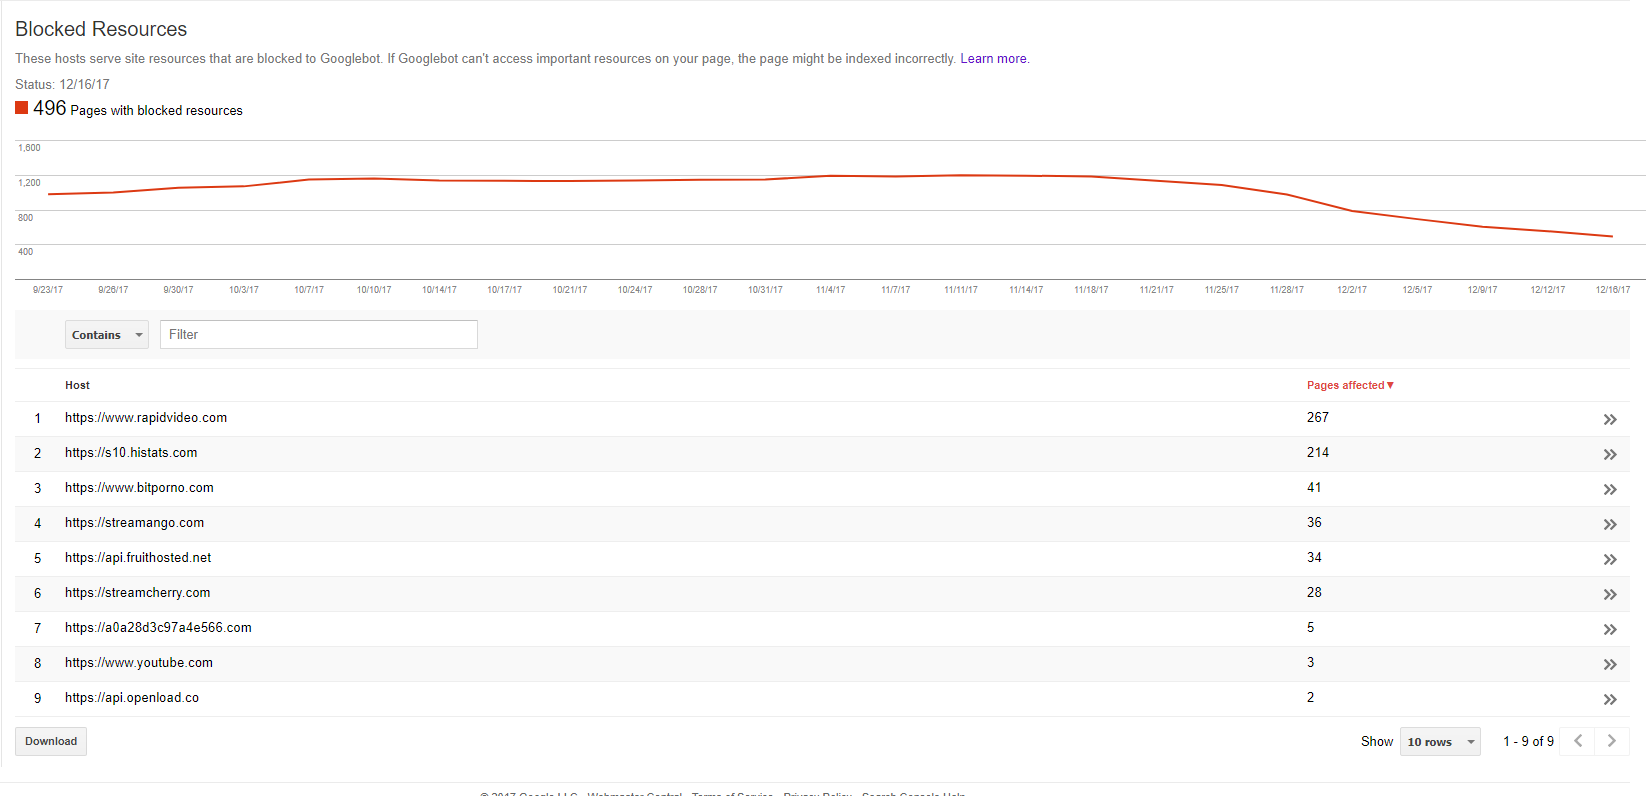Select the 12/2/17 point on chart
The width and height of the screenshot is (1651, 796).
1352,211
